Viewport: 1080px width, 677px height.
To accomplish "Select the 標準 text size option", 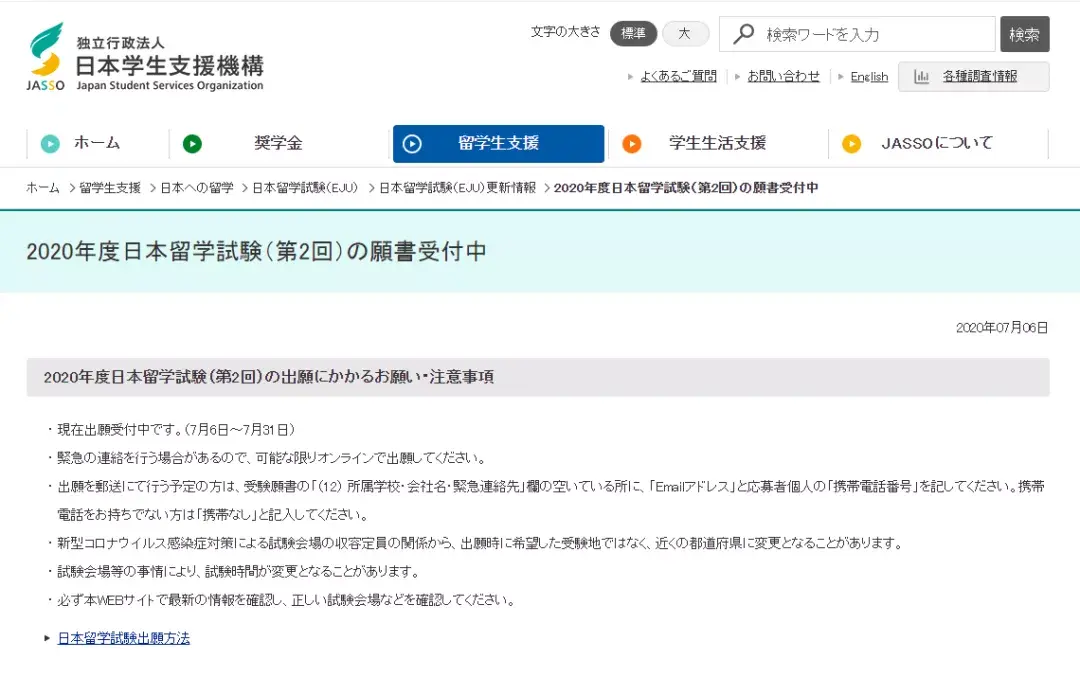I will click(x=633, y=33).
